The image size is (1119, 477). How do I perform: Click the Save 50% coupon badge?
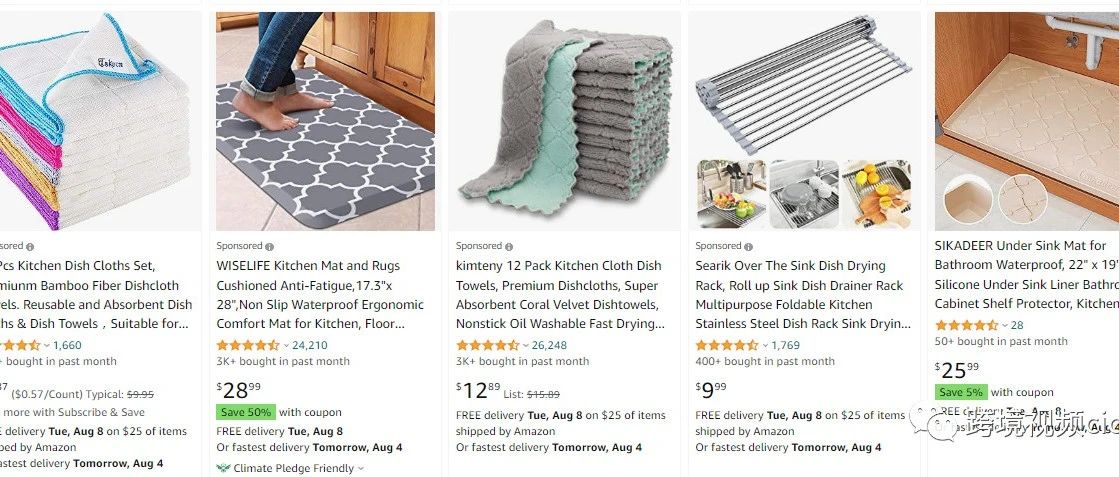(245, 412)
